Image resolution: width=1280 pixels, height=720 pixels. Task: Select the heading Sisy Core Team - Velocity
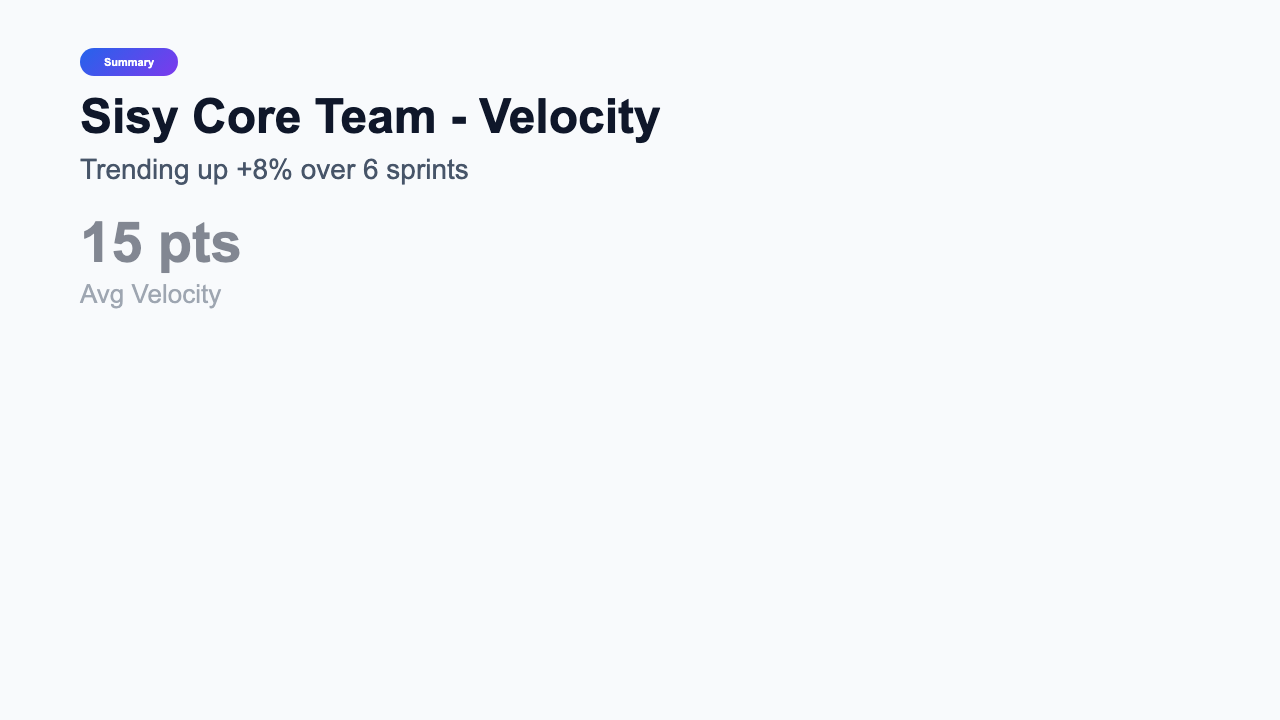pos(370,116)
